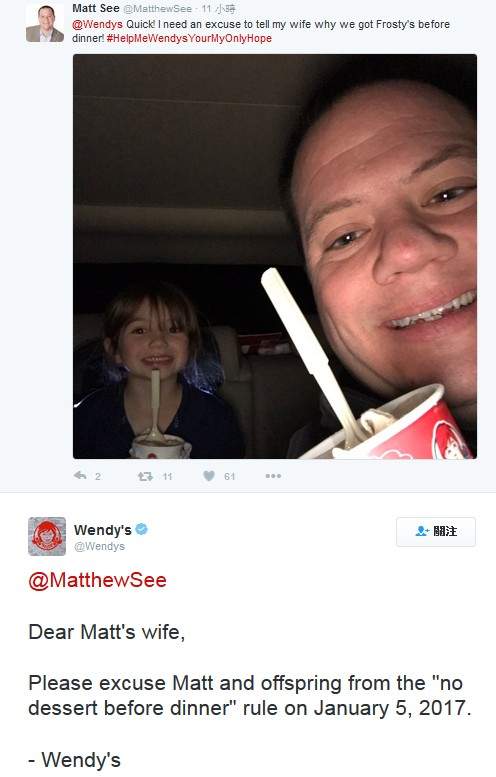Open the three-dot more options menu
This screenshot has height=777, width=496.
coord(273,476)
